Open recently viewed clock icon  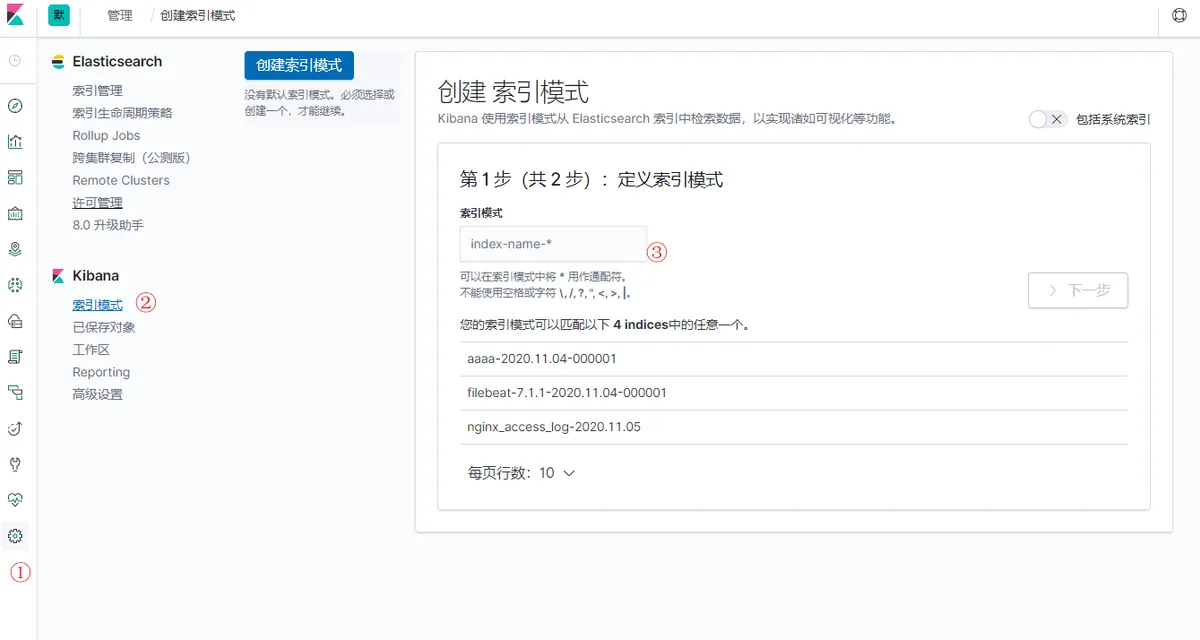coord(15,61)
